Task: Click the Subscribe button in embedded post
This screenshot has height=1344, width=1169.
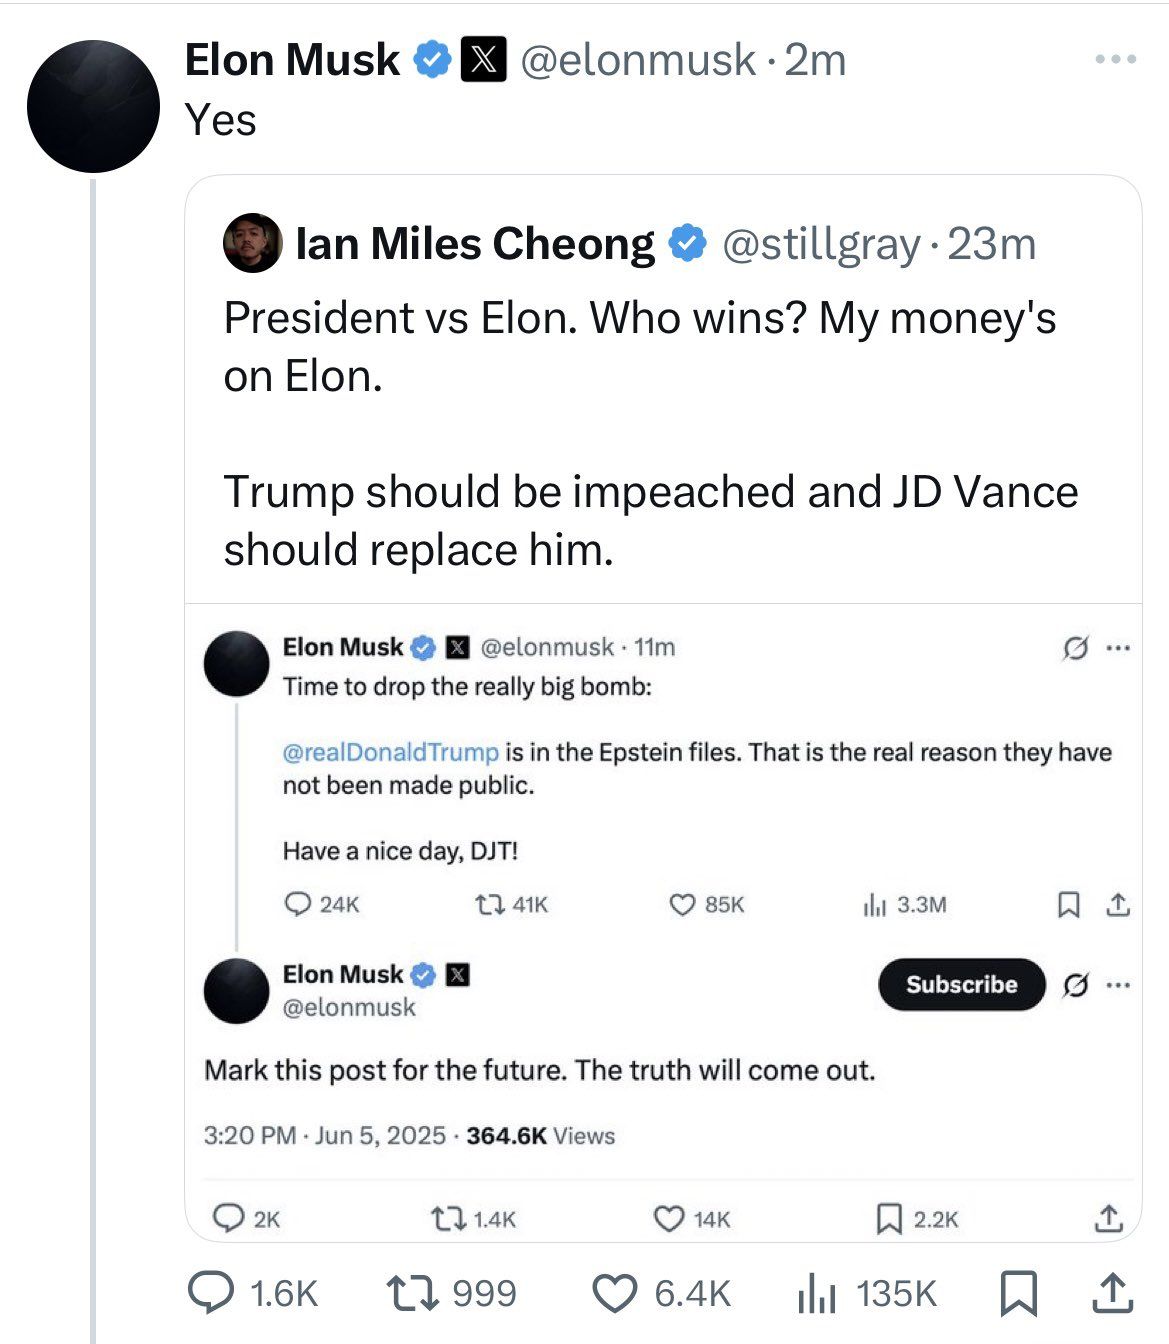Action: tap(961, 984)
